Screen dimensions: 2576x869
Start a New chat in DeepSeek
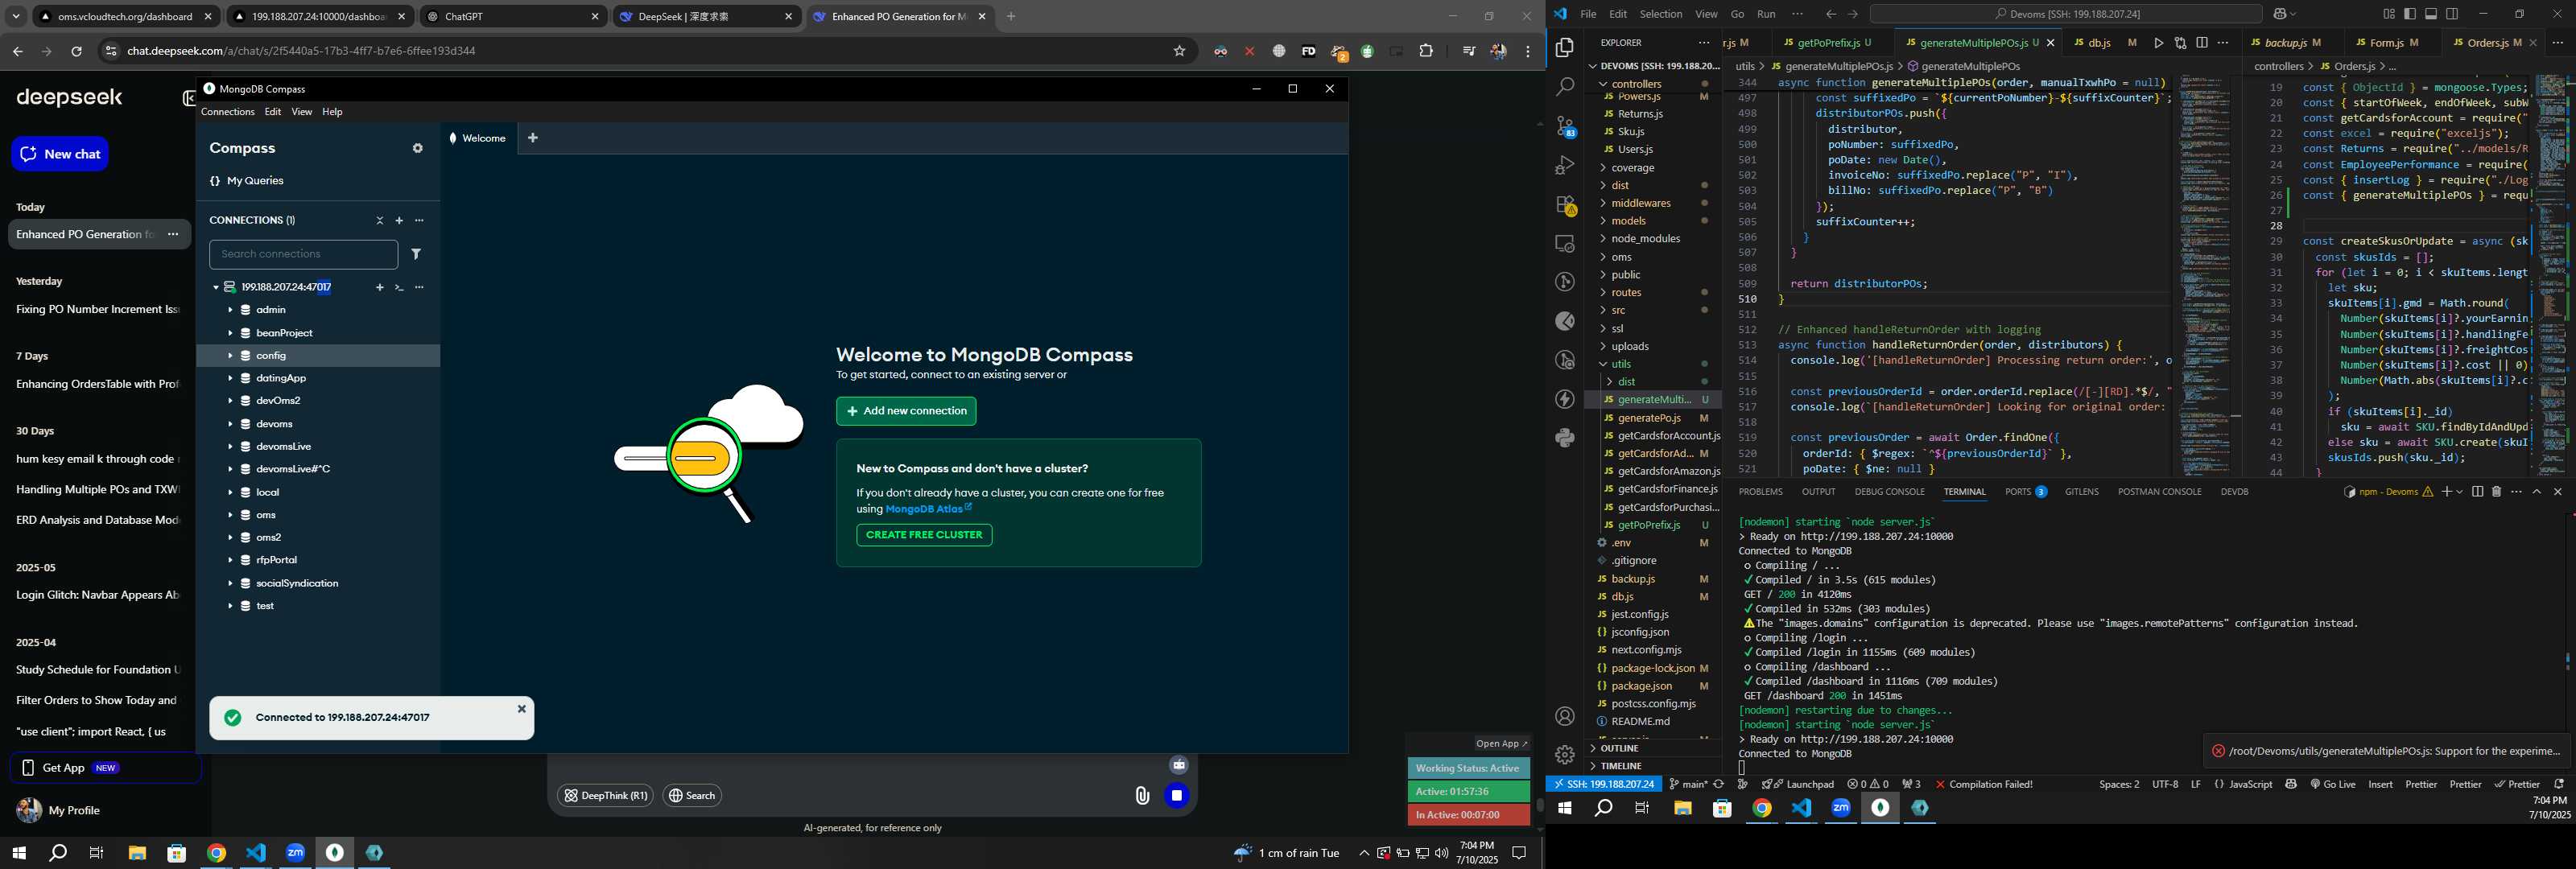tap(60, 154)
